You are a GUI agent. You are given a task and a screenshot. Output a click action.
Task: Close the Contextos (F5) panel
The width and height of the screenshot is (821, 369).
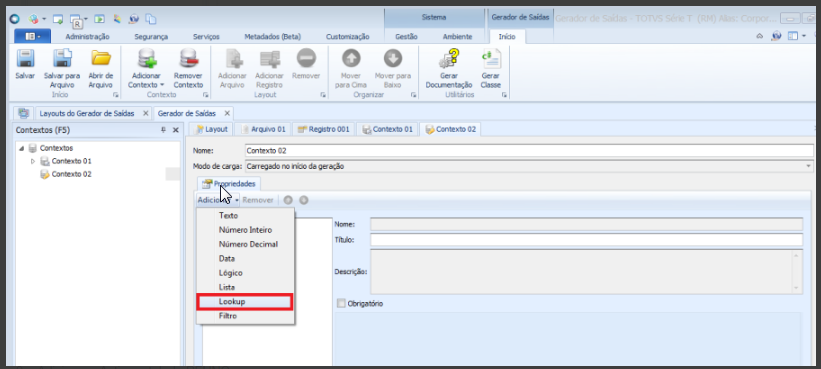[x=176, y=130]
